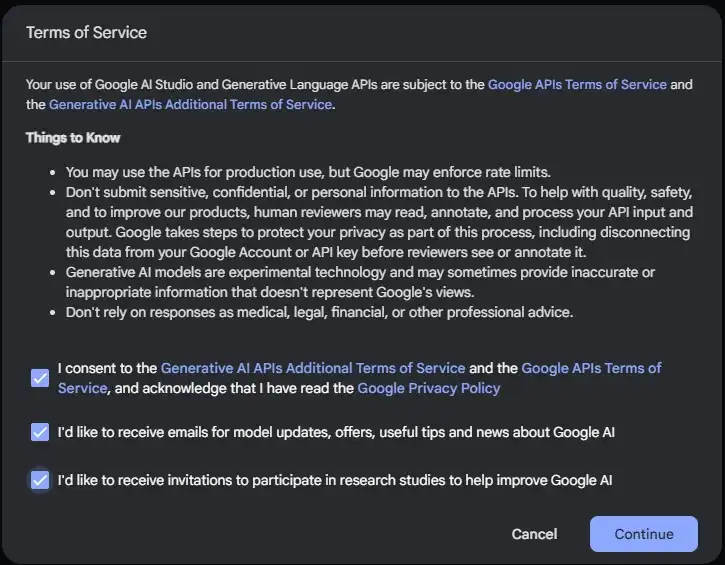Click bullet 'Generative AI models are experimental technology'
This screenshot has width=725, height=565.
(360, 282)
